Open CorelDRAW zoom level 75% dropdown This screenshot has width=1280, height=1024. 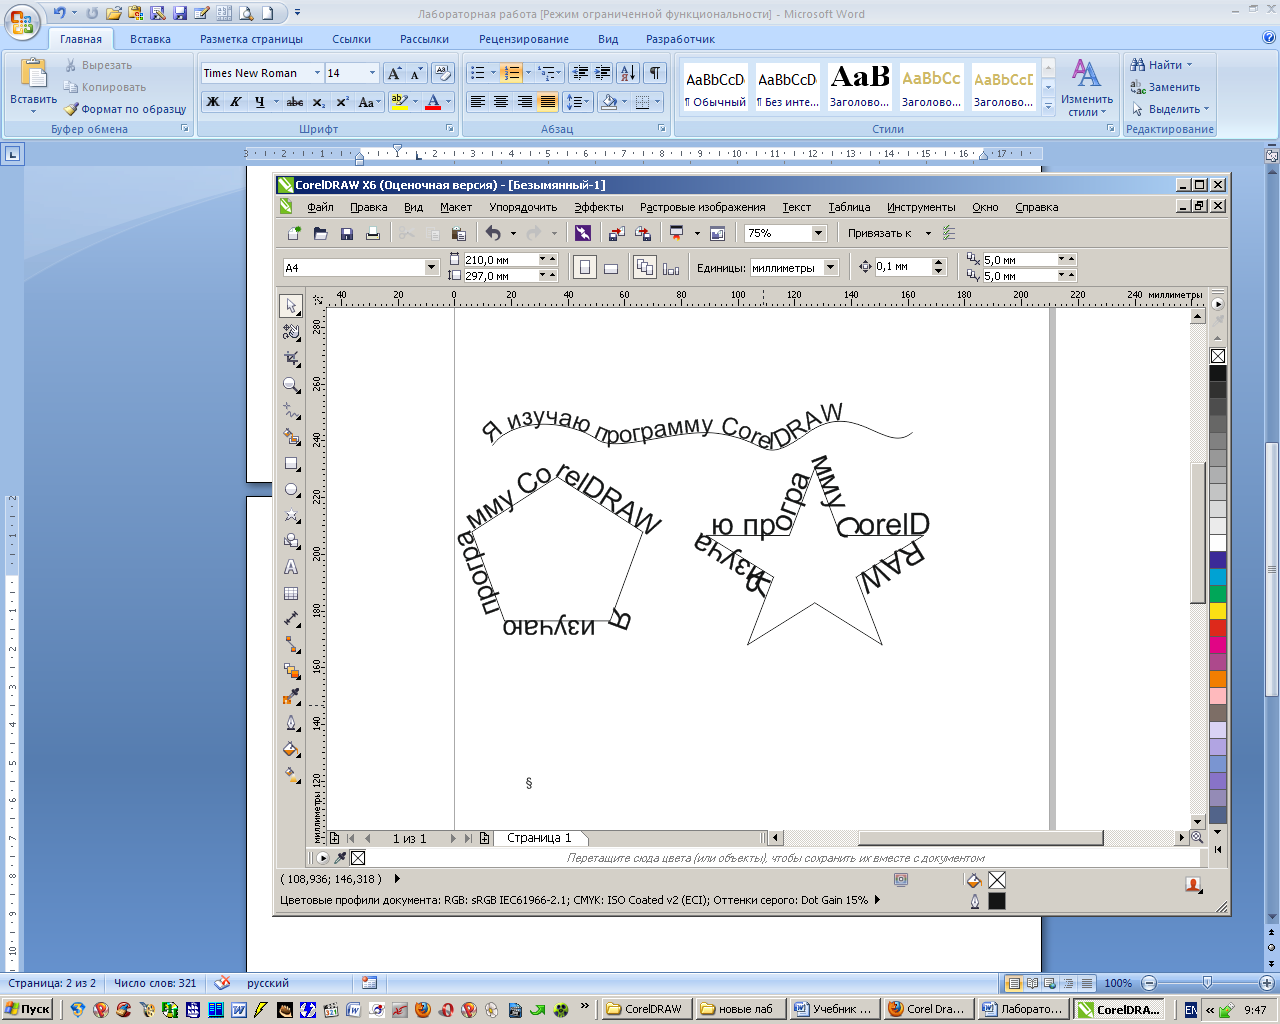[818, 233]
